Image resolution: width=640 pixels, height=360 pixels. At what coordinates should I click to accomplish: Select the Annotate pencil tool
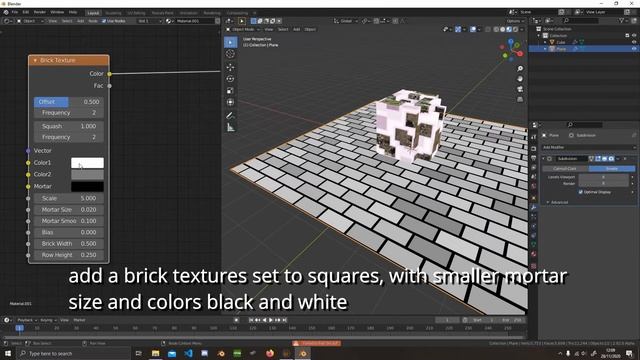point(231,116)
